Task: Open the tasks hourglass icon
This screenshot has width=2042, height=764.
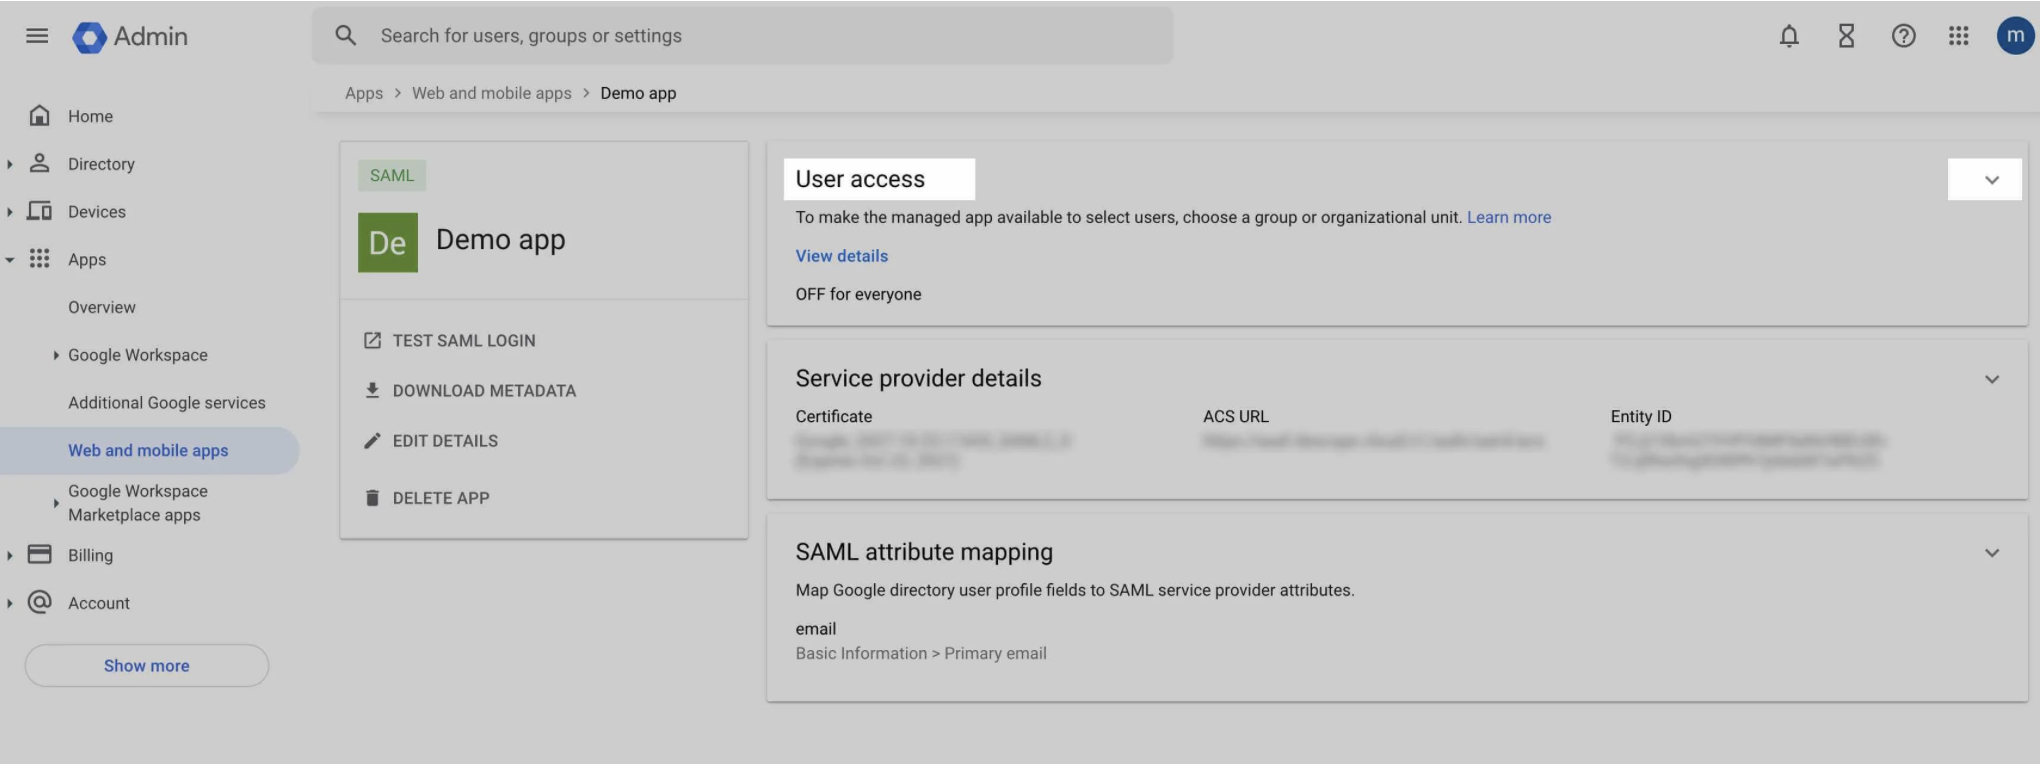Action: (1846, 36)
